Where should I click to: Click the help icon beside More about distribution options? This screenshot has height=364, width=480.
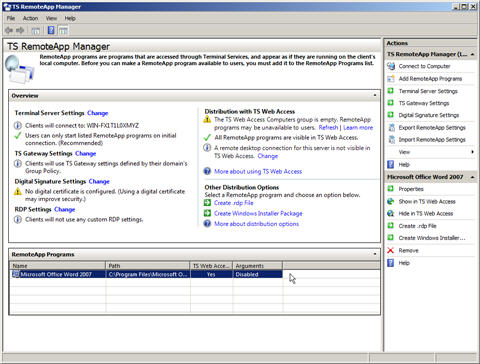click(207, 223)
